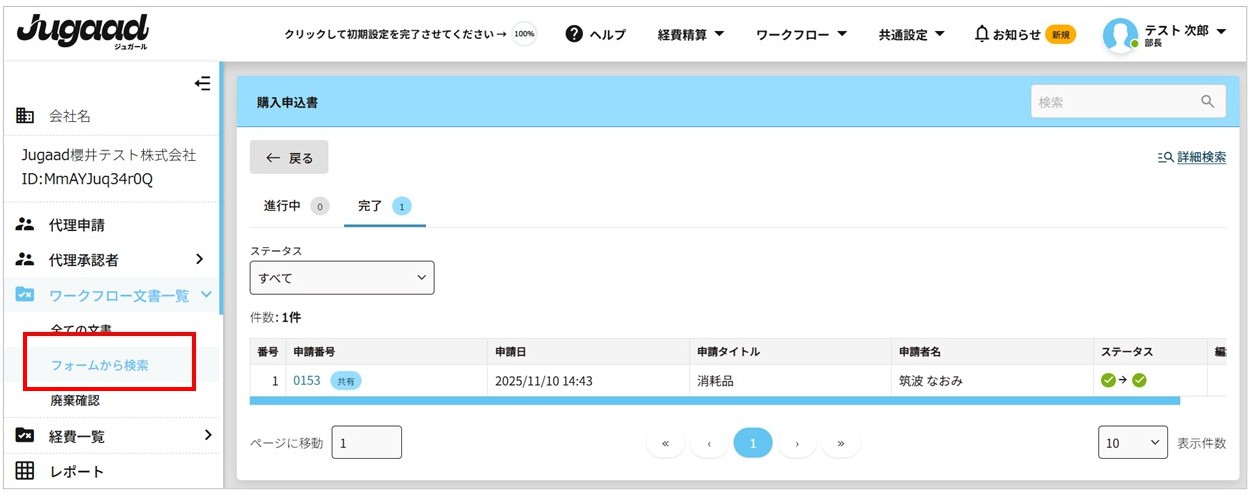Expand the 経費一覧 sidebar section
Image resolution: width=1250 pixels, height=495 pixels.
(x=207, y=435)
